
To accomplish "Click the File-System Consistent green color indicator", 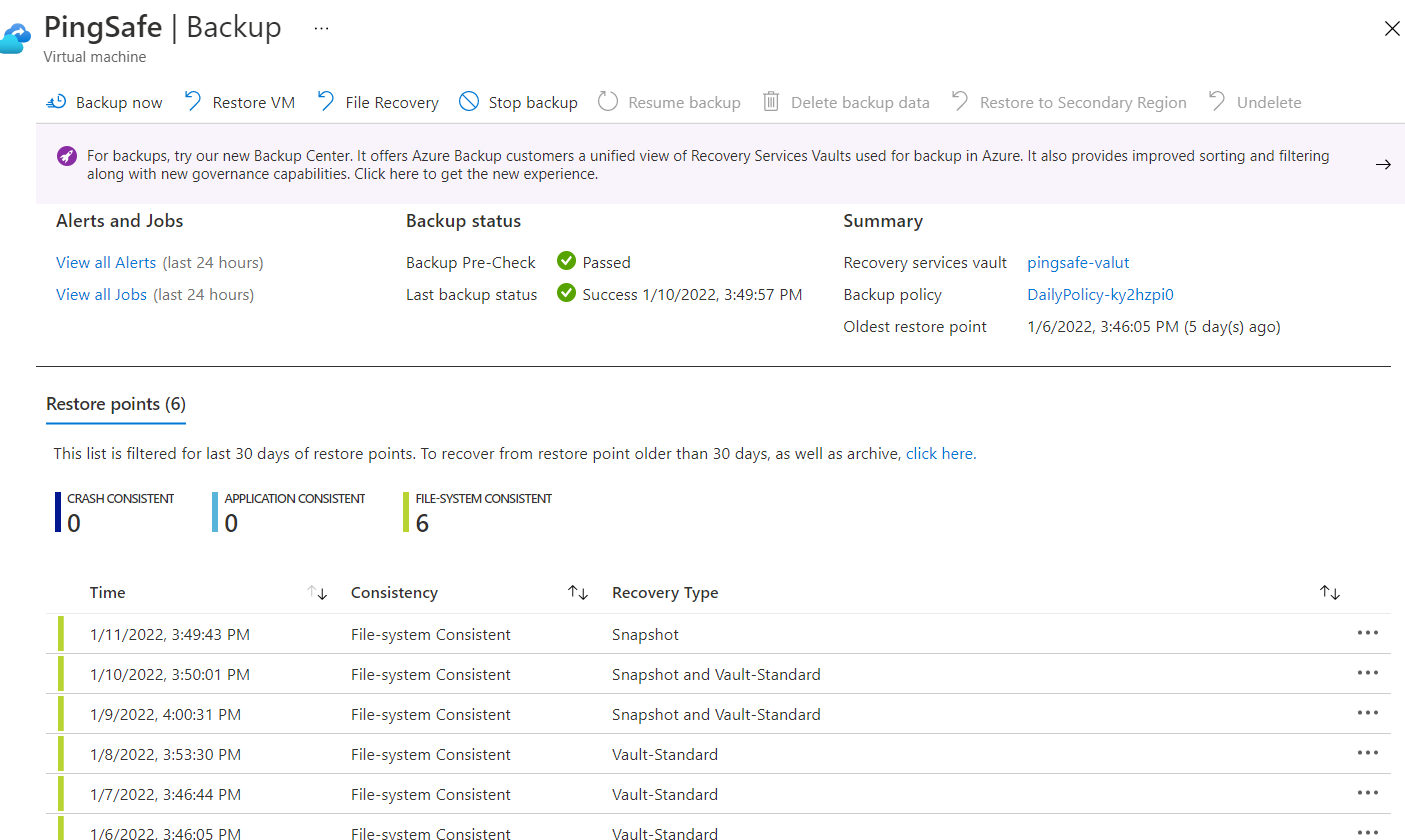I will 405,512.
